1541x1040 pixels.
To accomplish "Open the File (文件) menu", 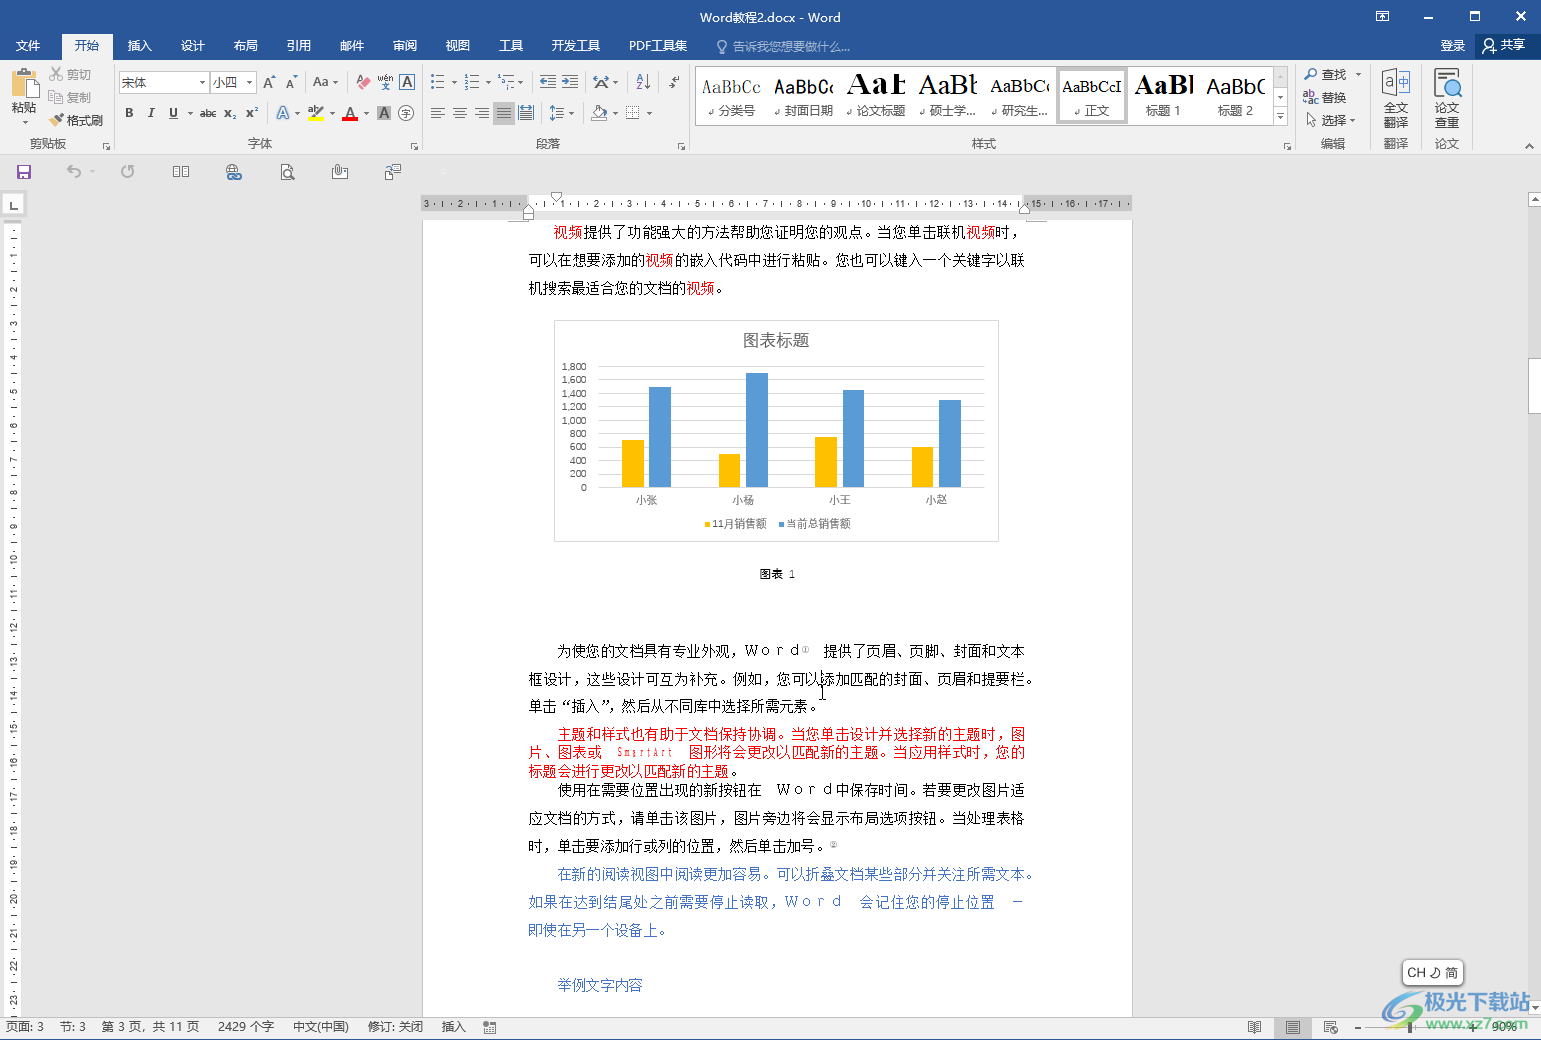I will (x=28, y=46).
